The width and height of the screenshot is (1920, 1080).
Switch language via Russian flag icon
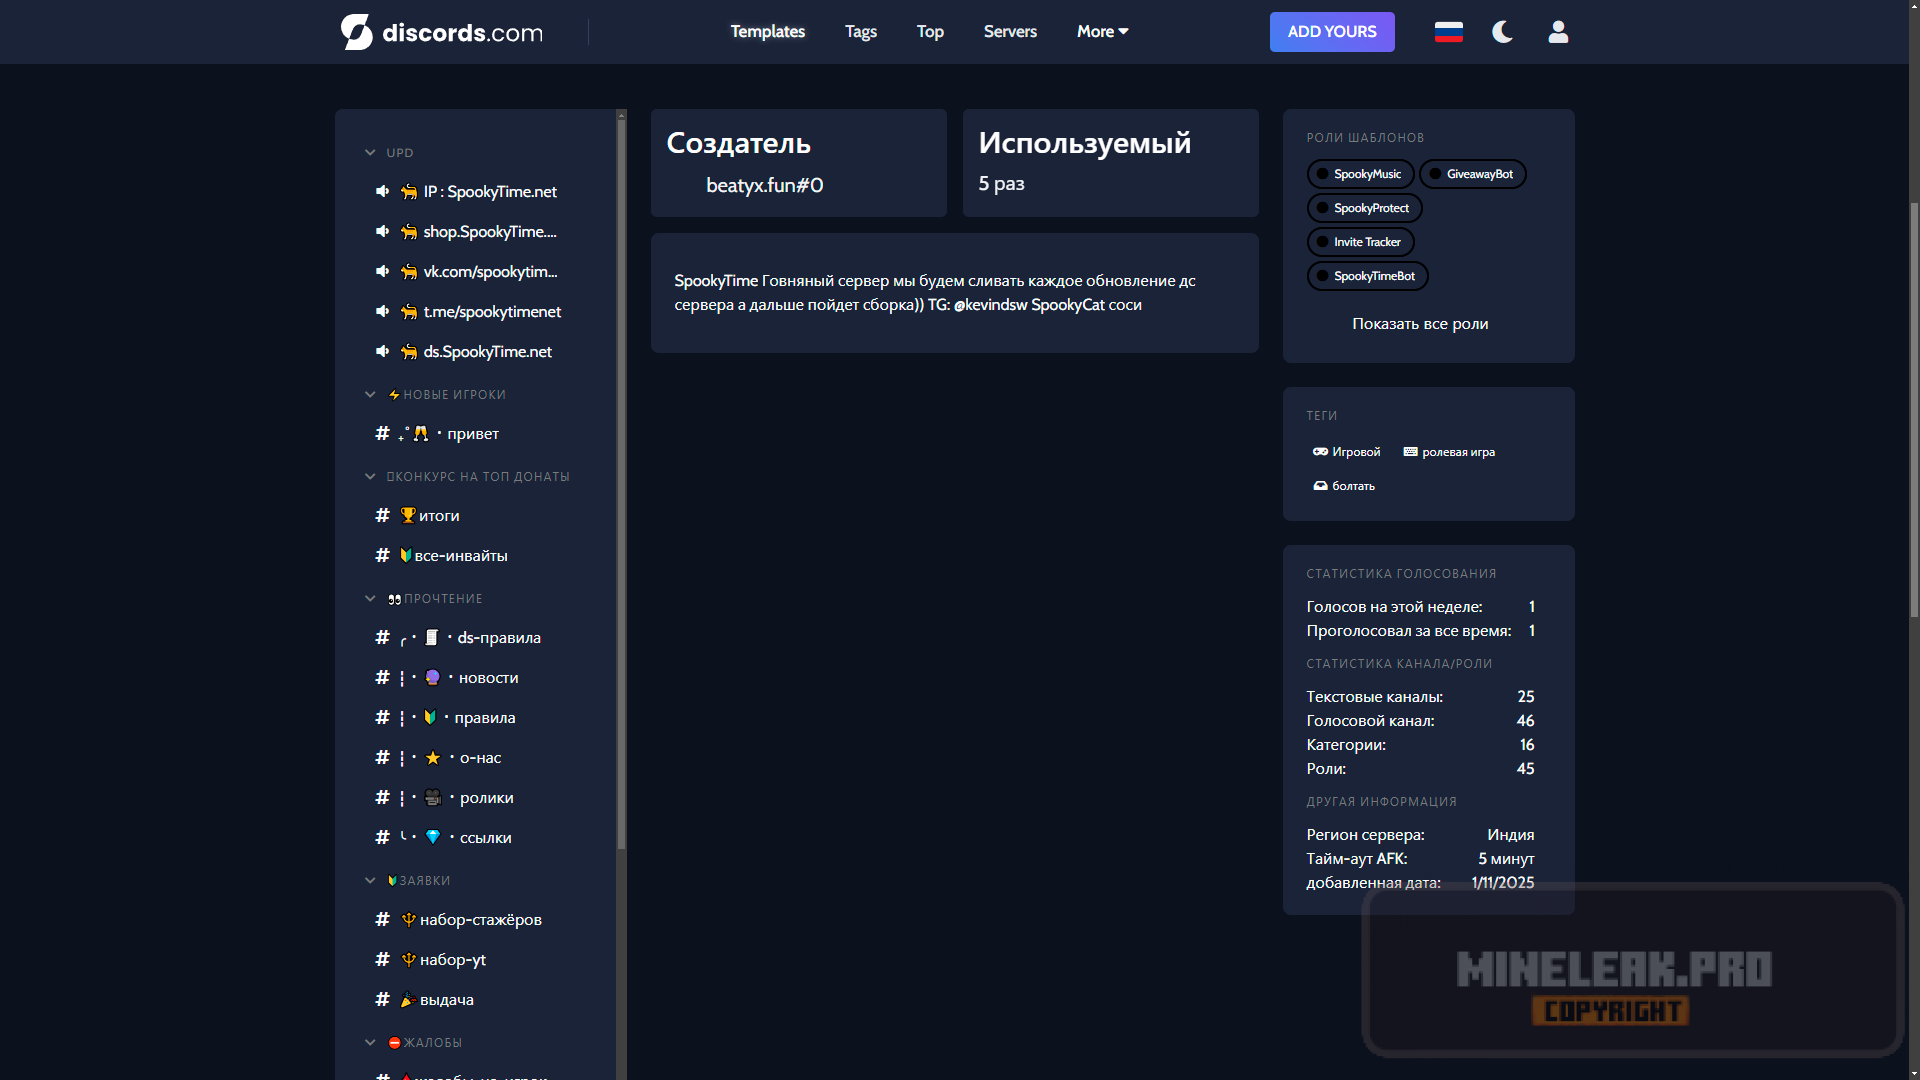(x=1448, y=32)
